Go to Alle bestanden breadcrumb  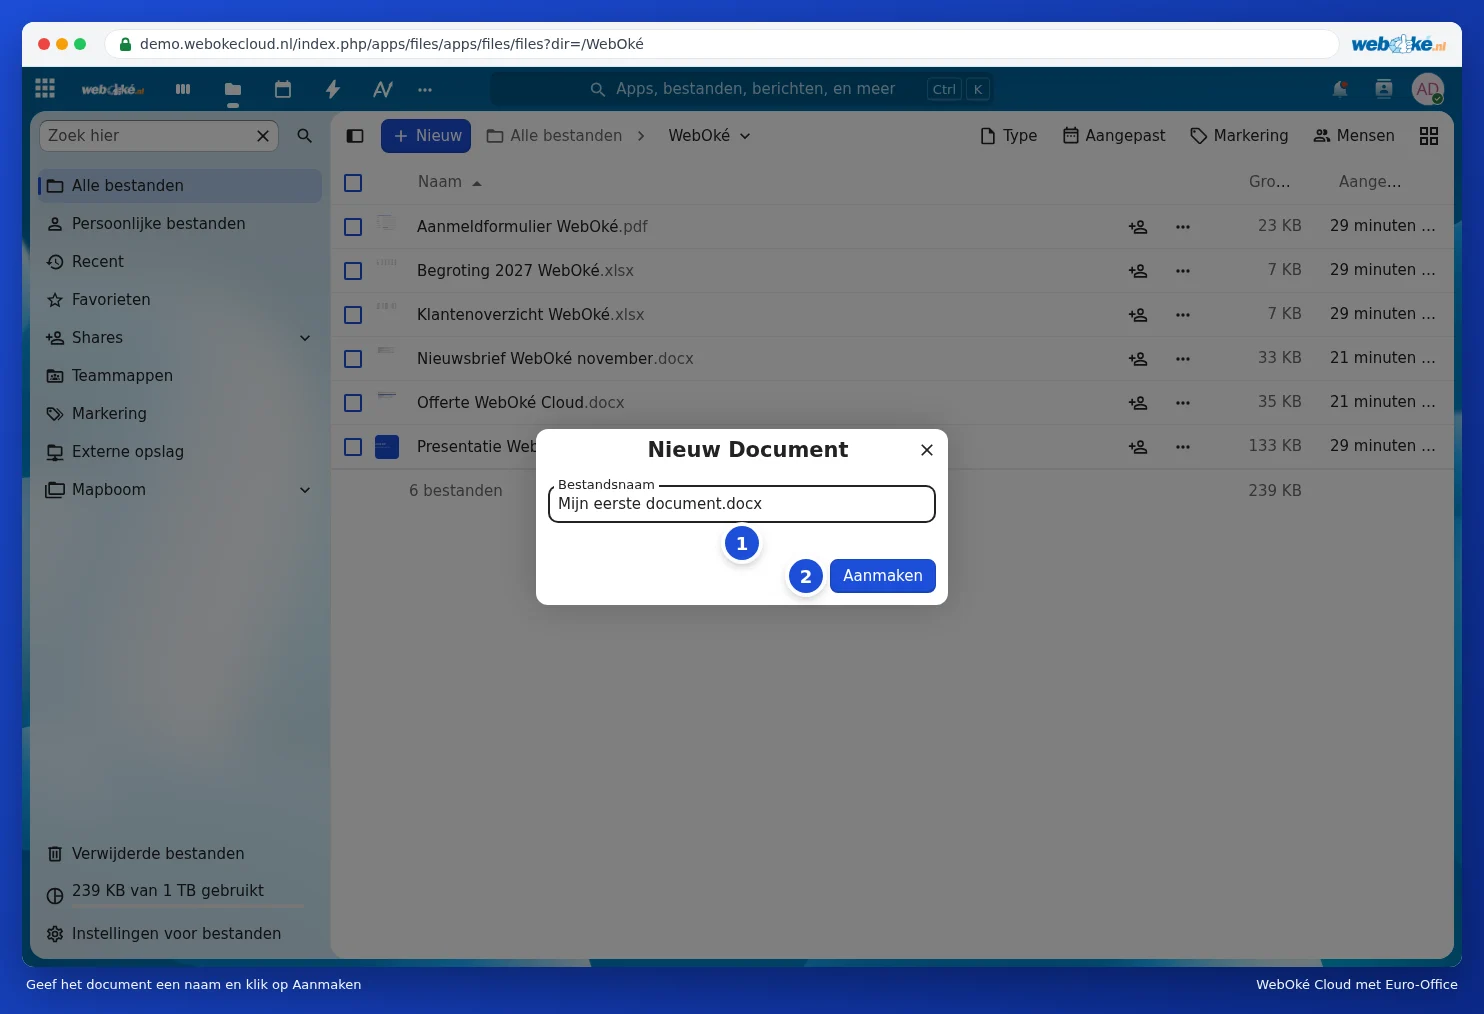[x=554, y=136]
